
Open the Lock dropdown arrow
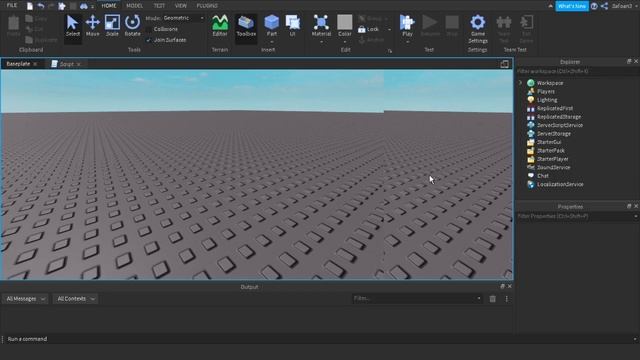[389, 29]
